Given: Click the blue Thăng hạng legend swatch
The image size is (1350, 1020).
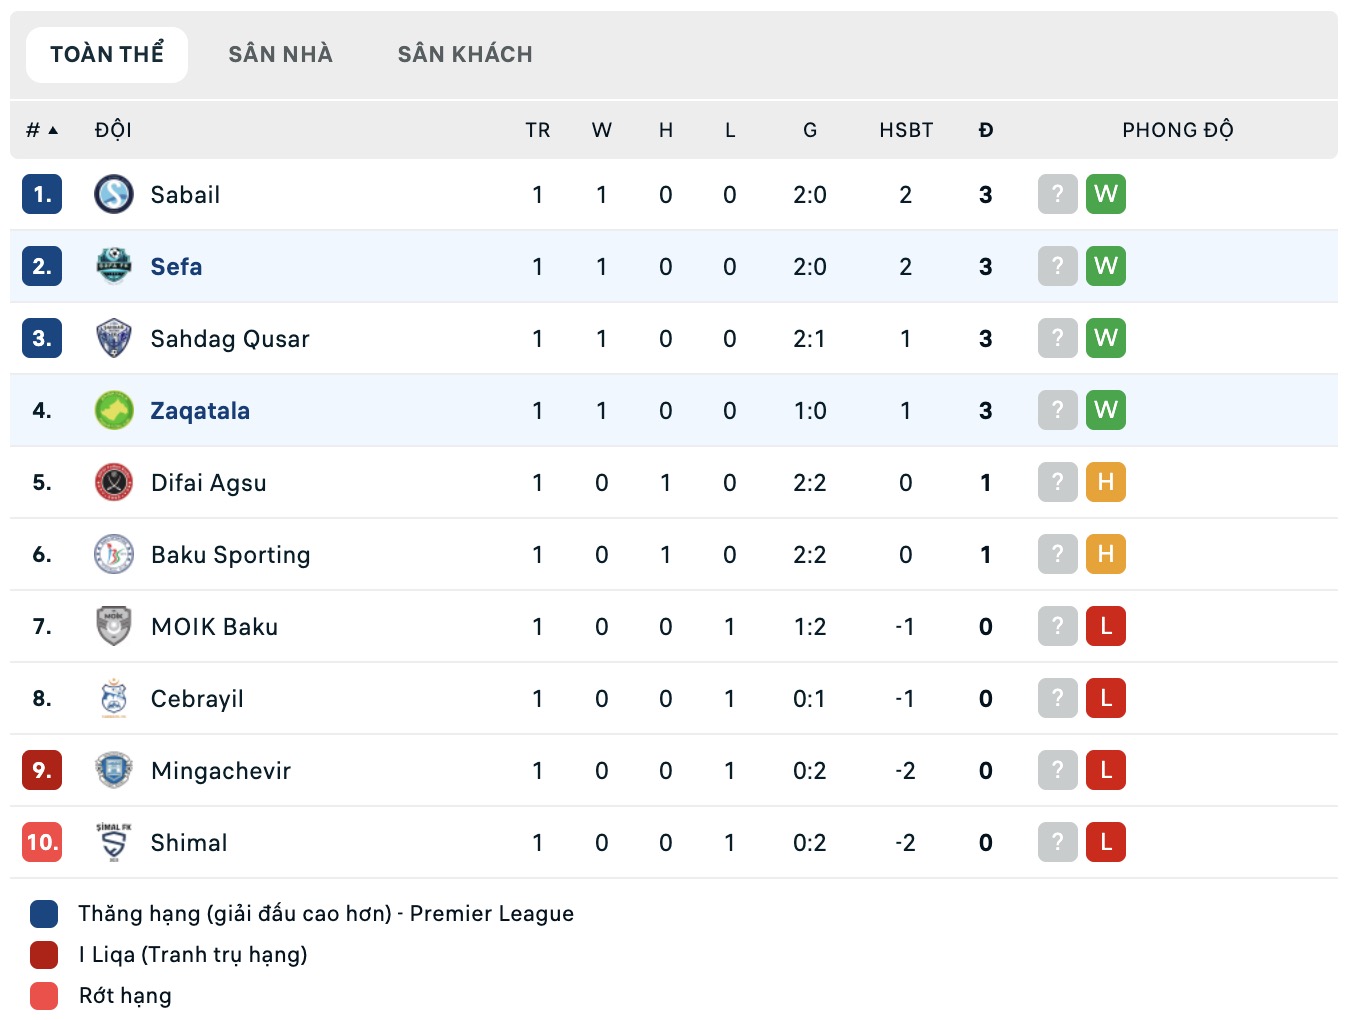Looking at the screenshot, I should (x=42, y=913).
